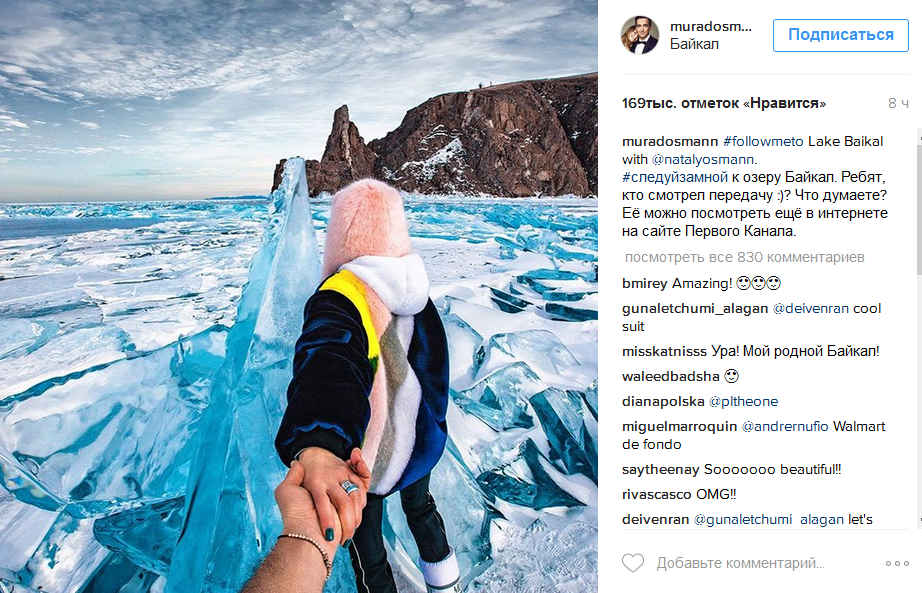
Task: Click the post timestamp 8 ч
Action: (898, 104)
